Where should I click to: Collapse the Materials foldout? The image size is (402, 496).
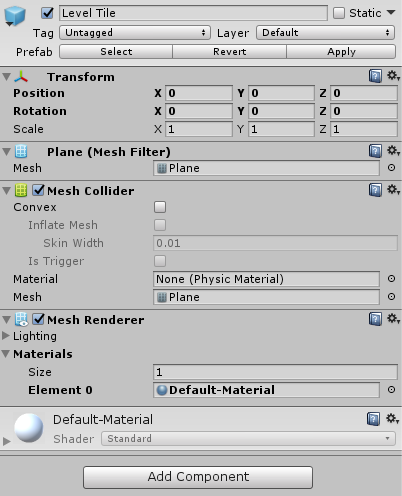[x=6, y=354]
